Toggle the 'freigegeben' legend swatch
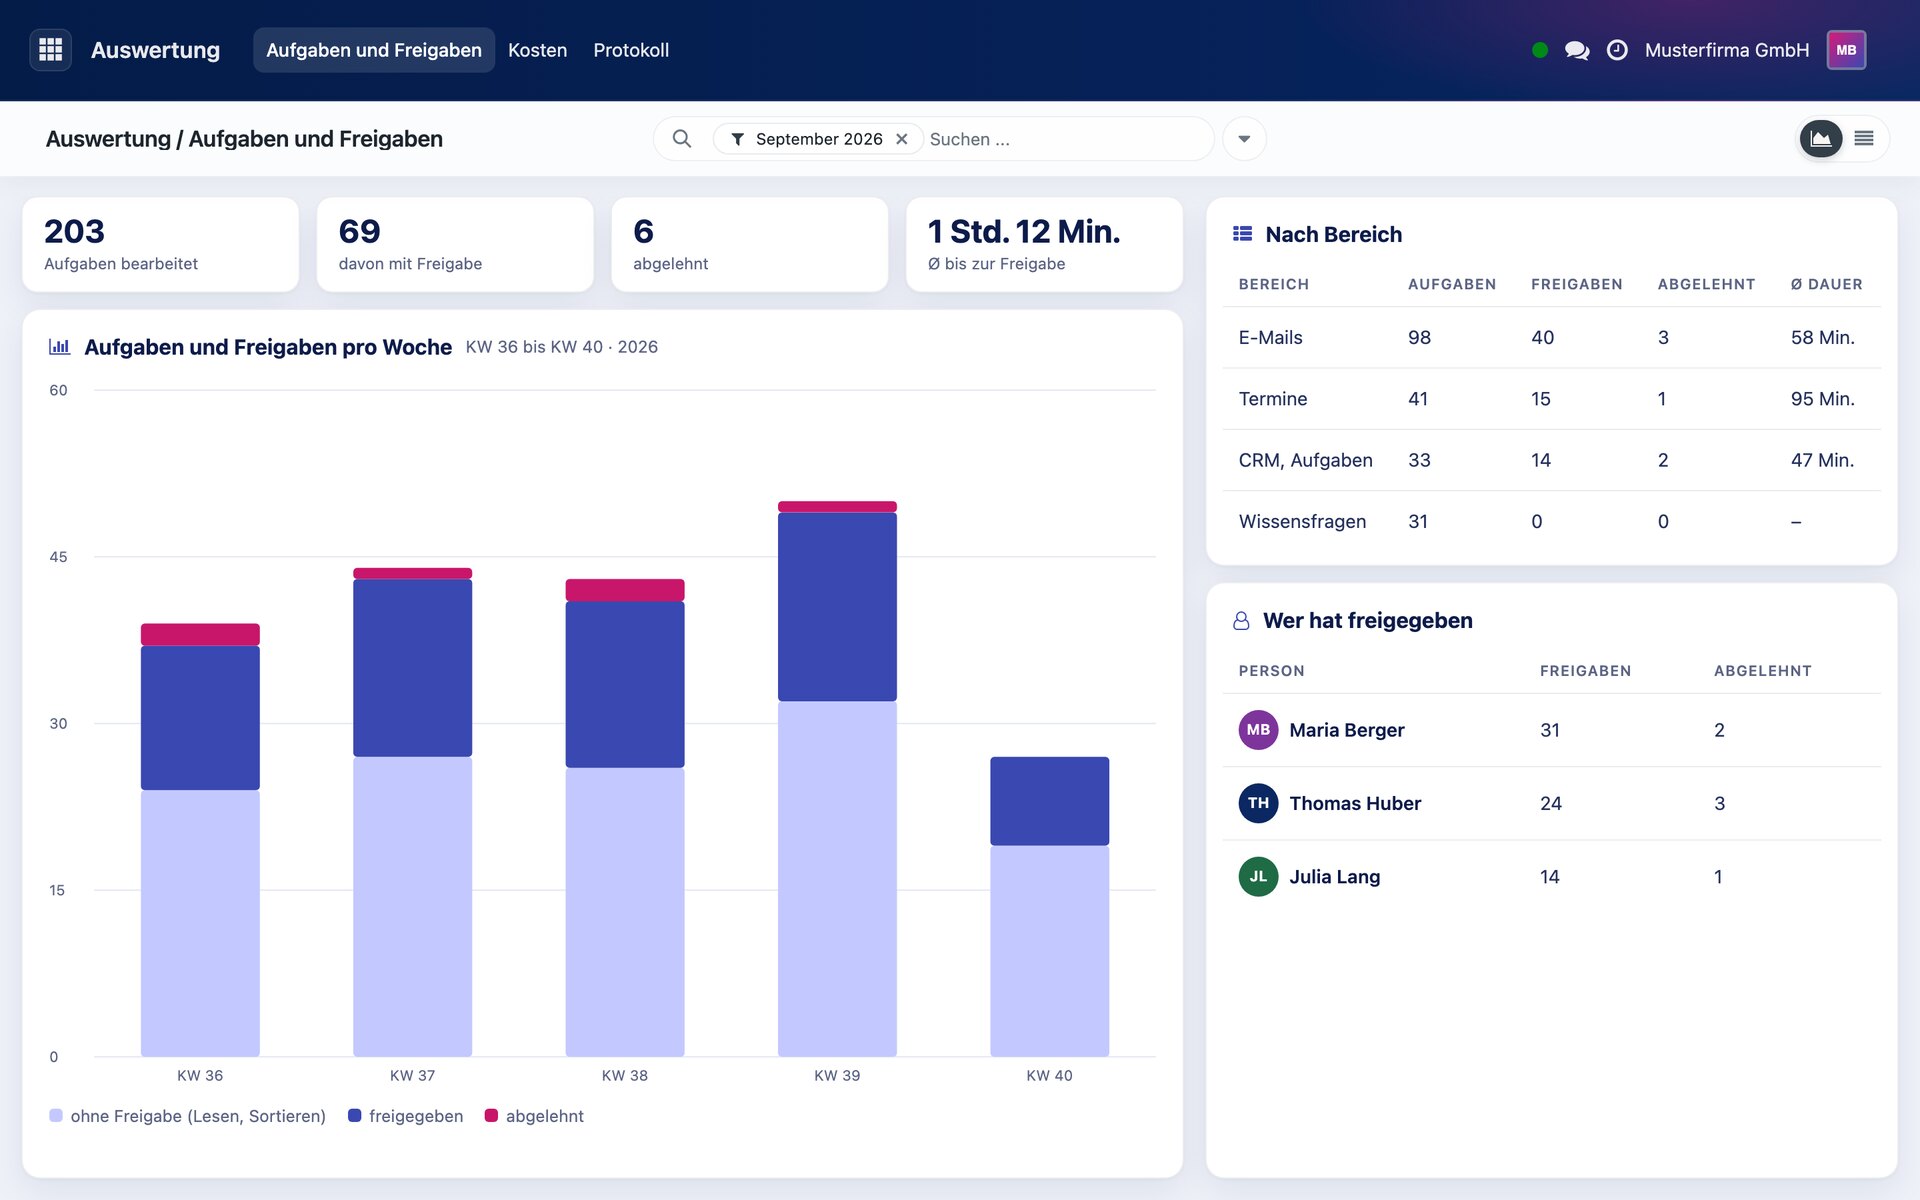The height and width of the screenshot is (1200, 1920). (354, 1115)
